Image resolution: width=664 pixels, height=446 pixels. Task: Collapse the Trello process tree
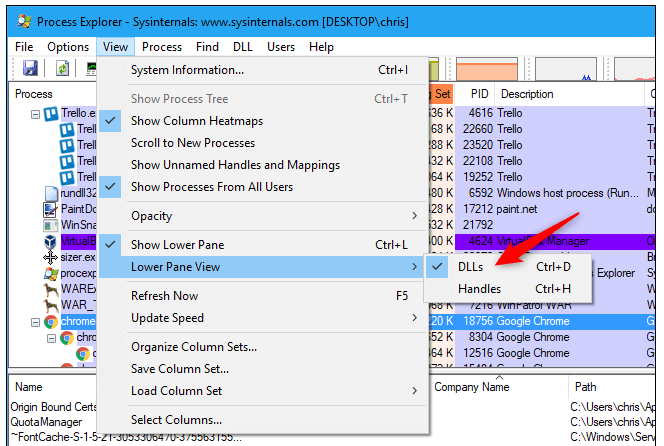pyautogui.click(x=36, y=114)
